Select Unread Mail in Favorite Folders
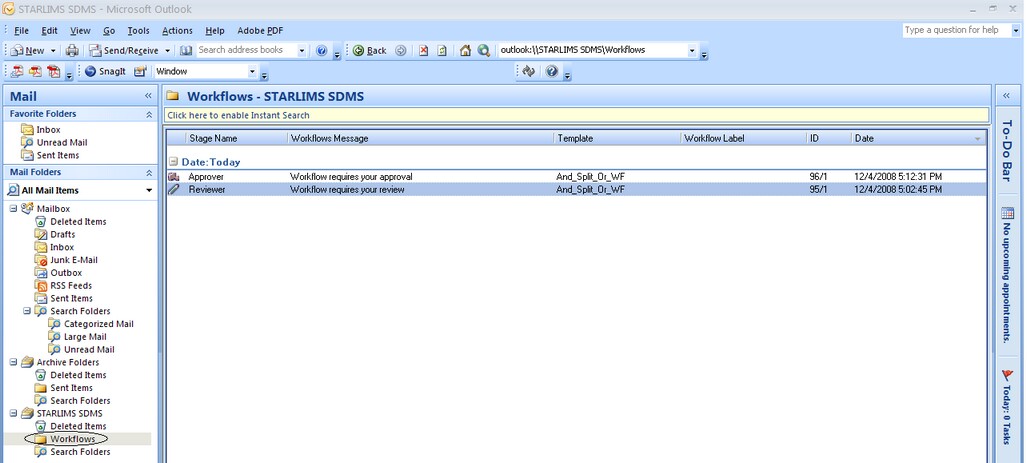The image size is (1027, 463). coord(62,142)
